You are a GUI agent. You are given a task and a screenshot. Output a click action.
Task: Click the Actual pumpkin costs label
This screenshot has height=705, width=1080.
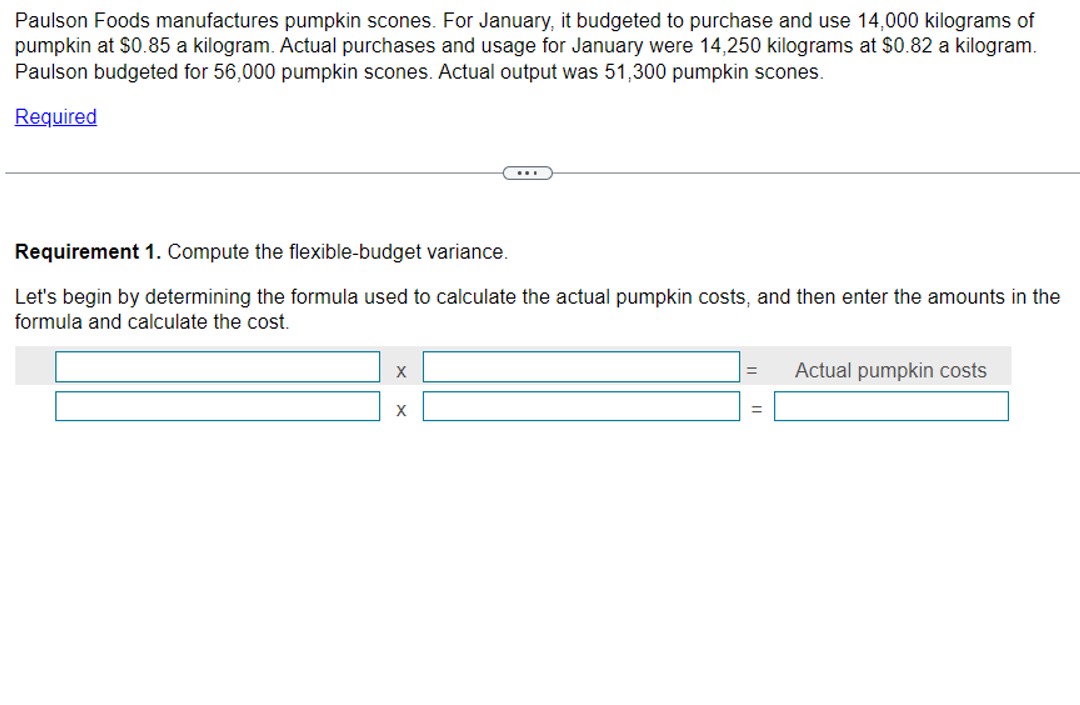[890, 370]
